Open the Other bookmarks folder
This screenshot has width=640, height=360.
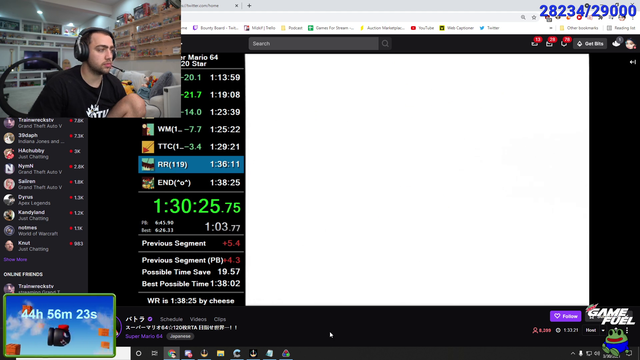tap(579, 28)
